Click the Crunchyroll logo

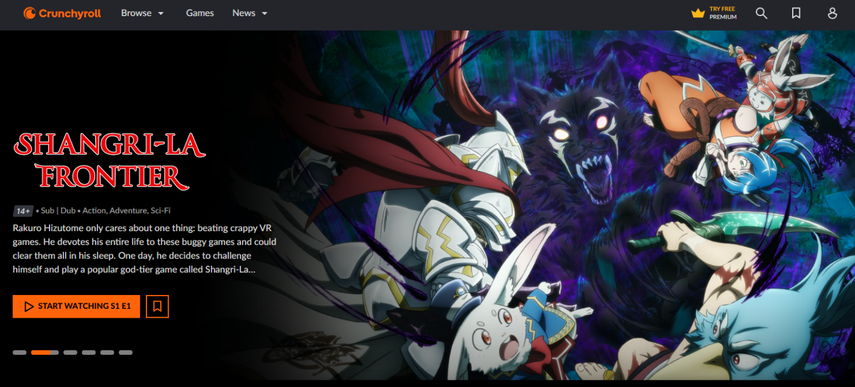click(62, 14)
